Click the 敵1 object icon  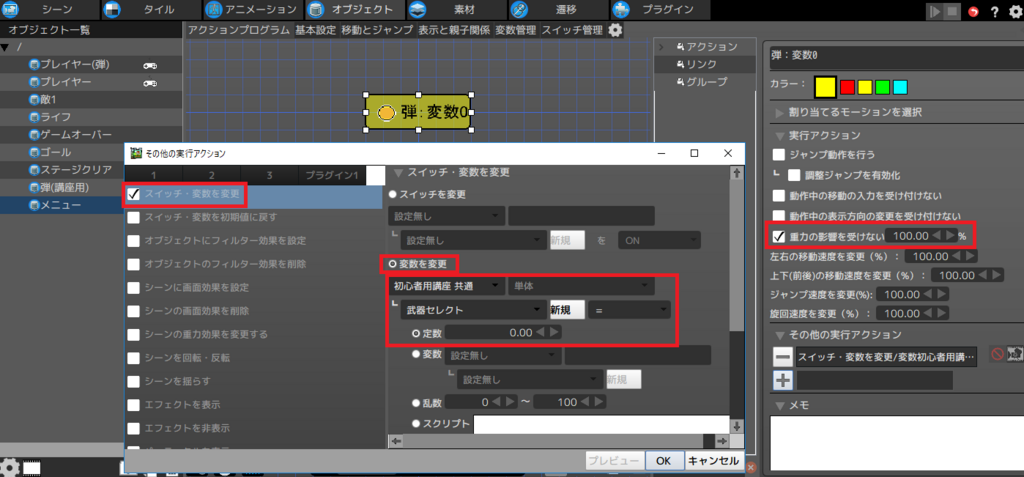pyautogui.click(x=34, y=100)
